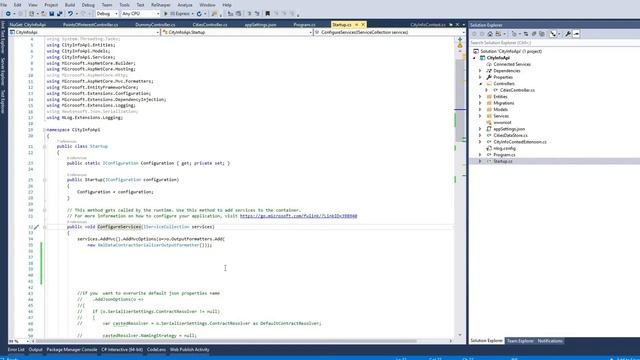Screen dimensions: 640x360
Task: Switch to the CitiesController.cs tab
Action: coord(210,24)
